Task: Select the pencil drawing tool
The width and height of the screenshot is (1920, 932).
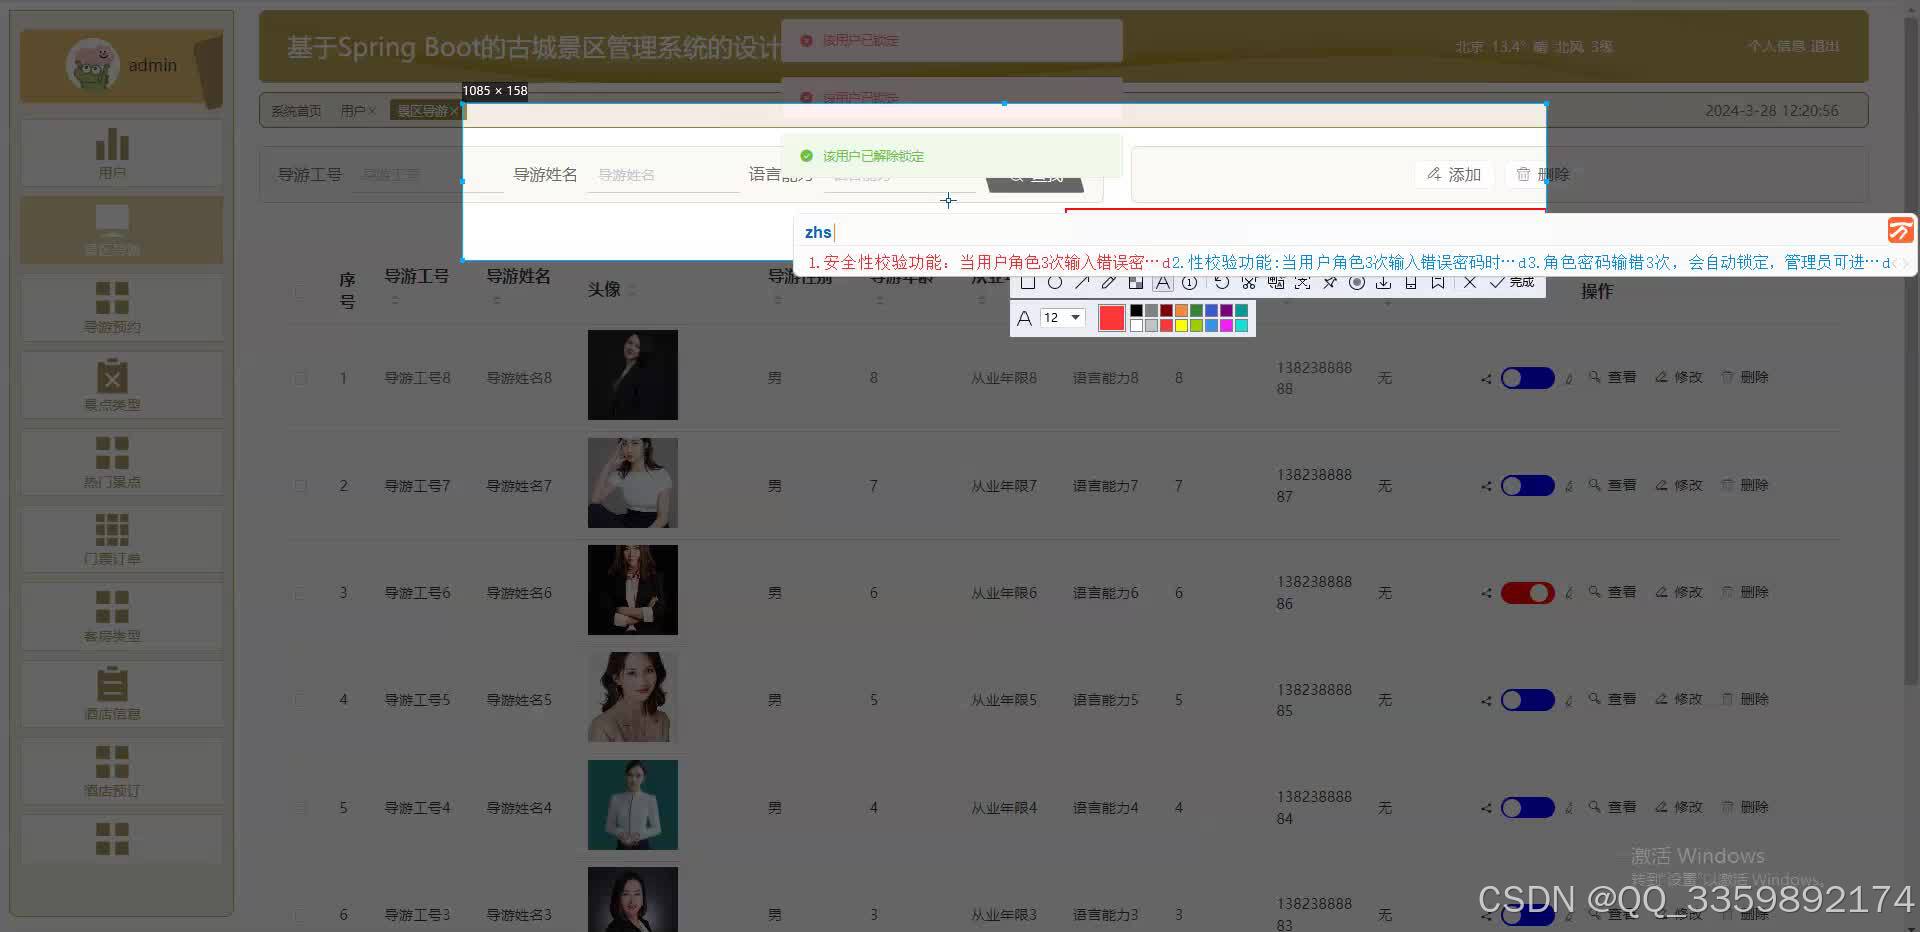Action: pos(1108,283)
